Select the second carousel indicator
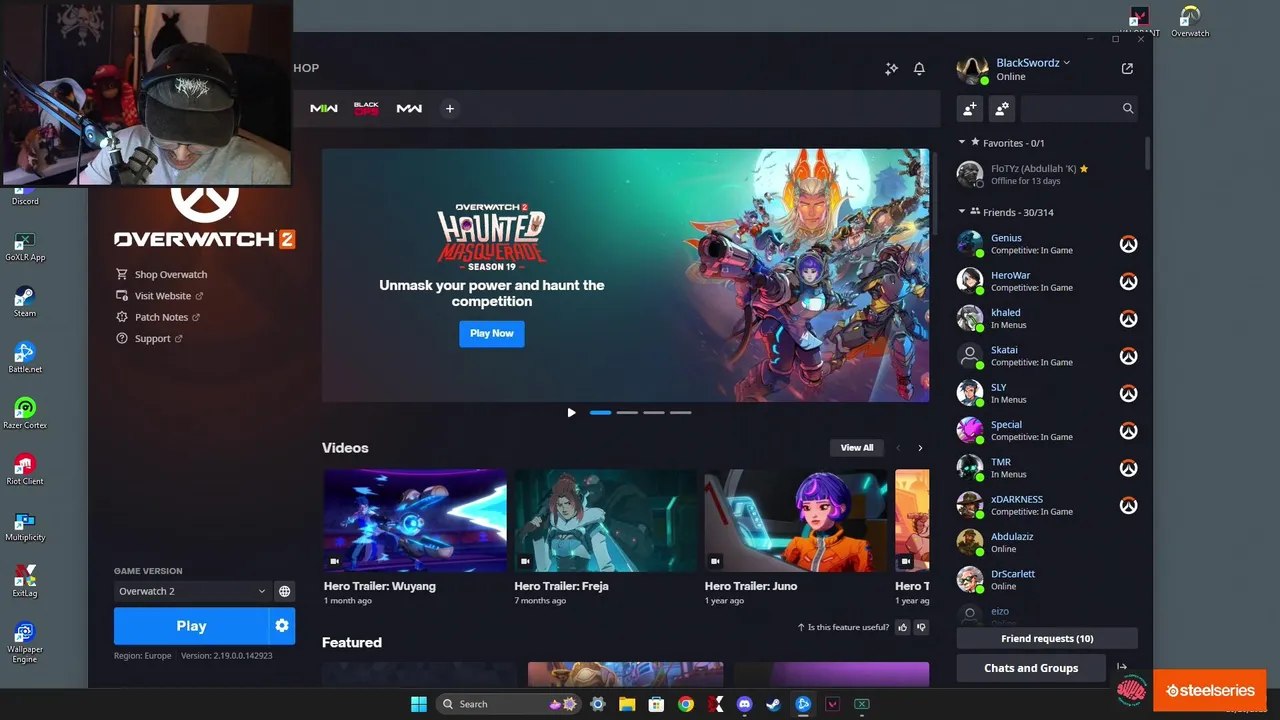 tap(627, 412)
